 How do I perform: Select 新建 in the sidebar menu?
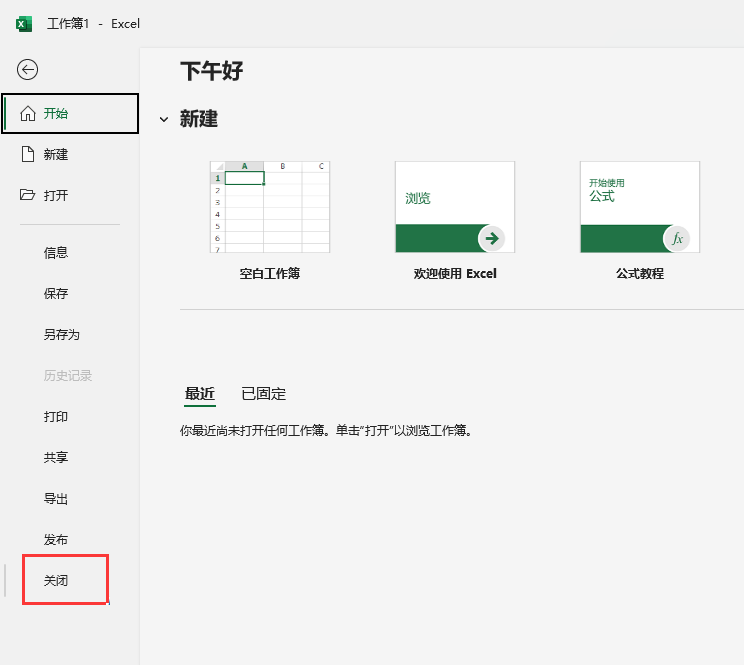[70, 154]
